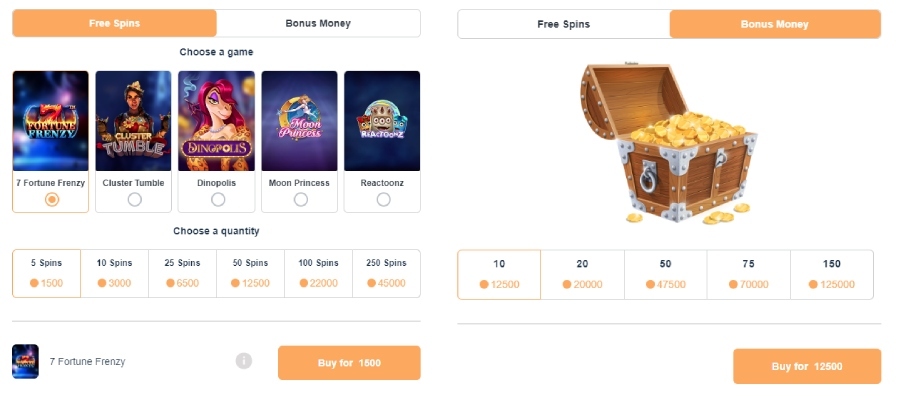Image resolution: width=900 pixels, height=396 pixels.
Task: Switch to the left panel Bonus Money tab
Action: click(319, 24)
